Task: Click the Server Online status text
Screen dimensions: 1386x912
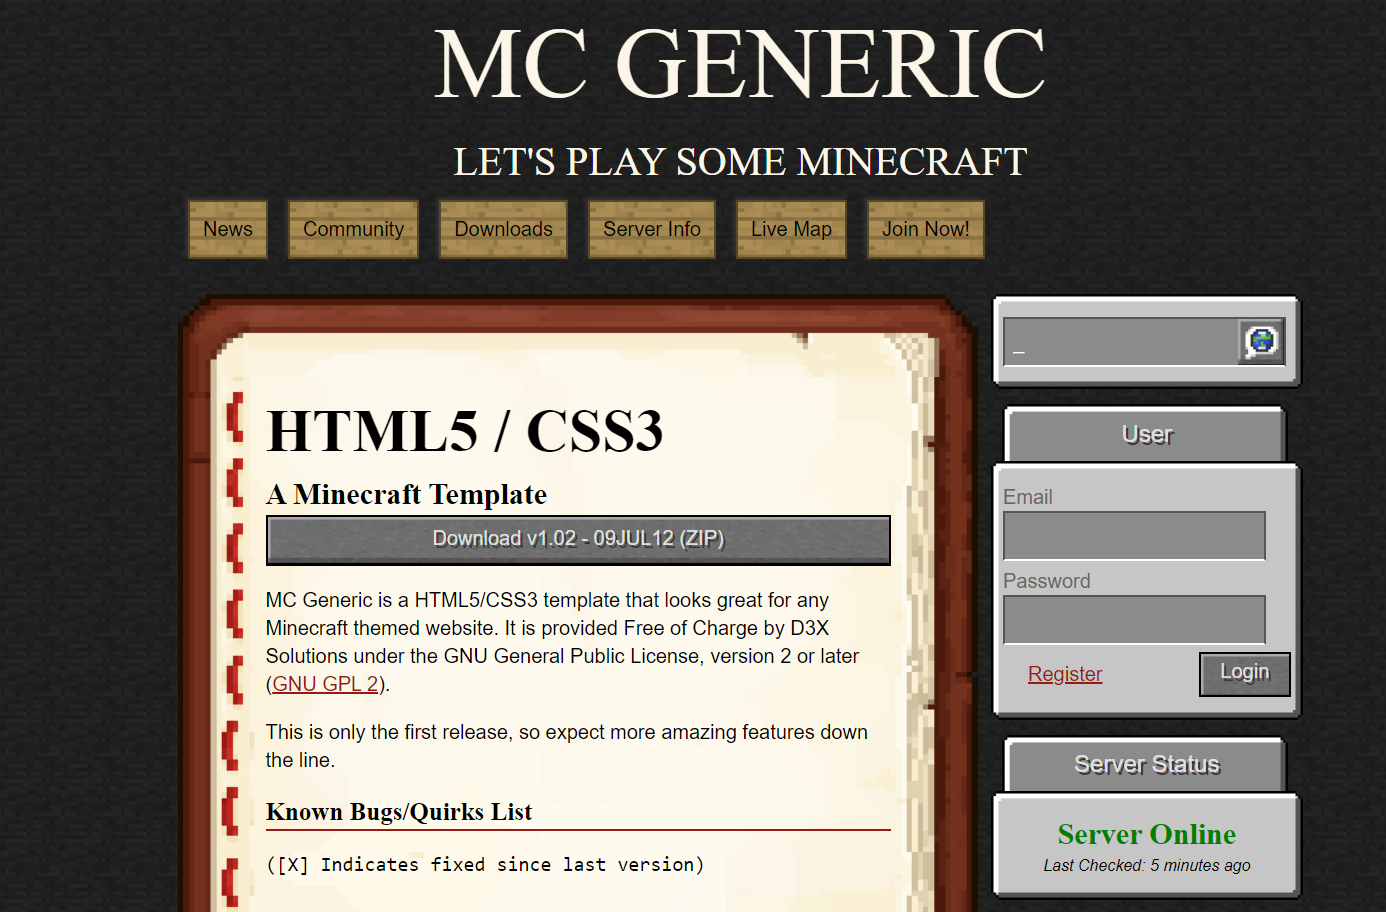Action: click(x=1146, y=834)
